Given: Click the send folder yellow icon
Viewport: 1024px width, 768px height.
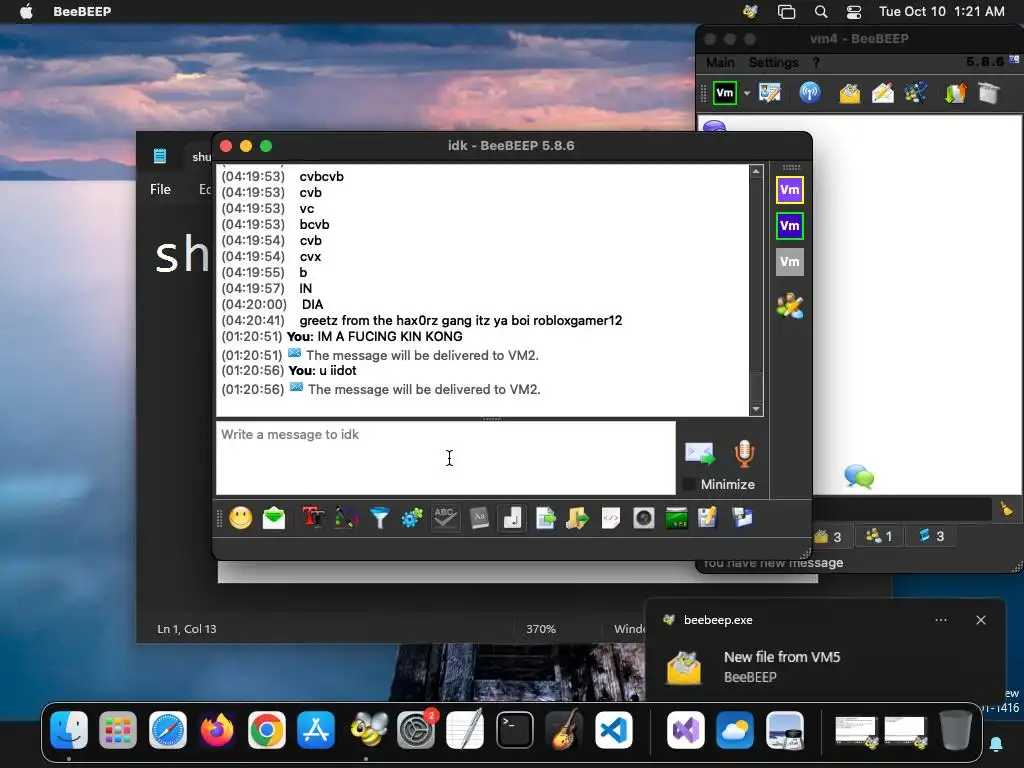Looking at the screenshot, I should (x=577, y=518).
